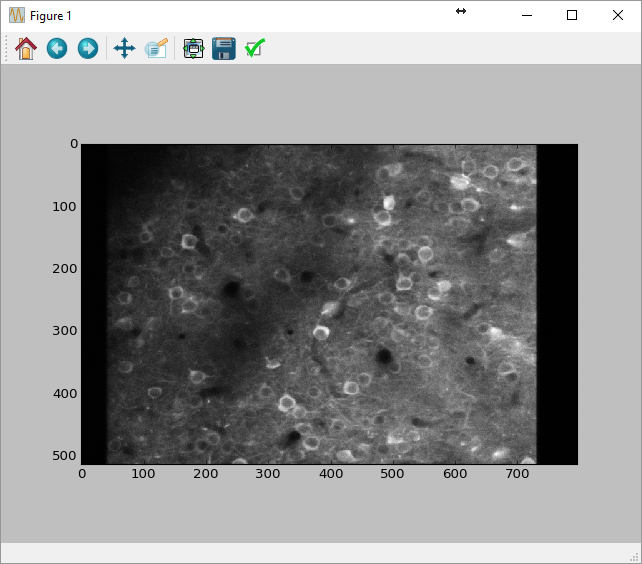Click the black band on the image's right edge
The width and height of the screenshot is (642, 564).
tap(557, 300)
